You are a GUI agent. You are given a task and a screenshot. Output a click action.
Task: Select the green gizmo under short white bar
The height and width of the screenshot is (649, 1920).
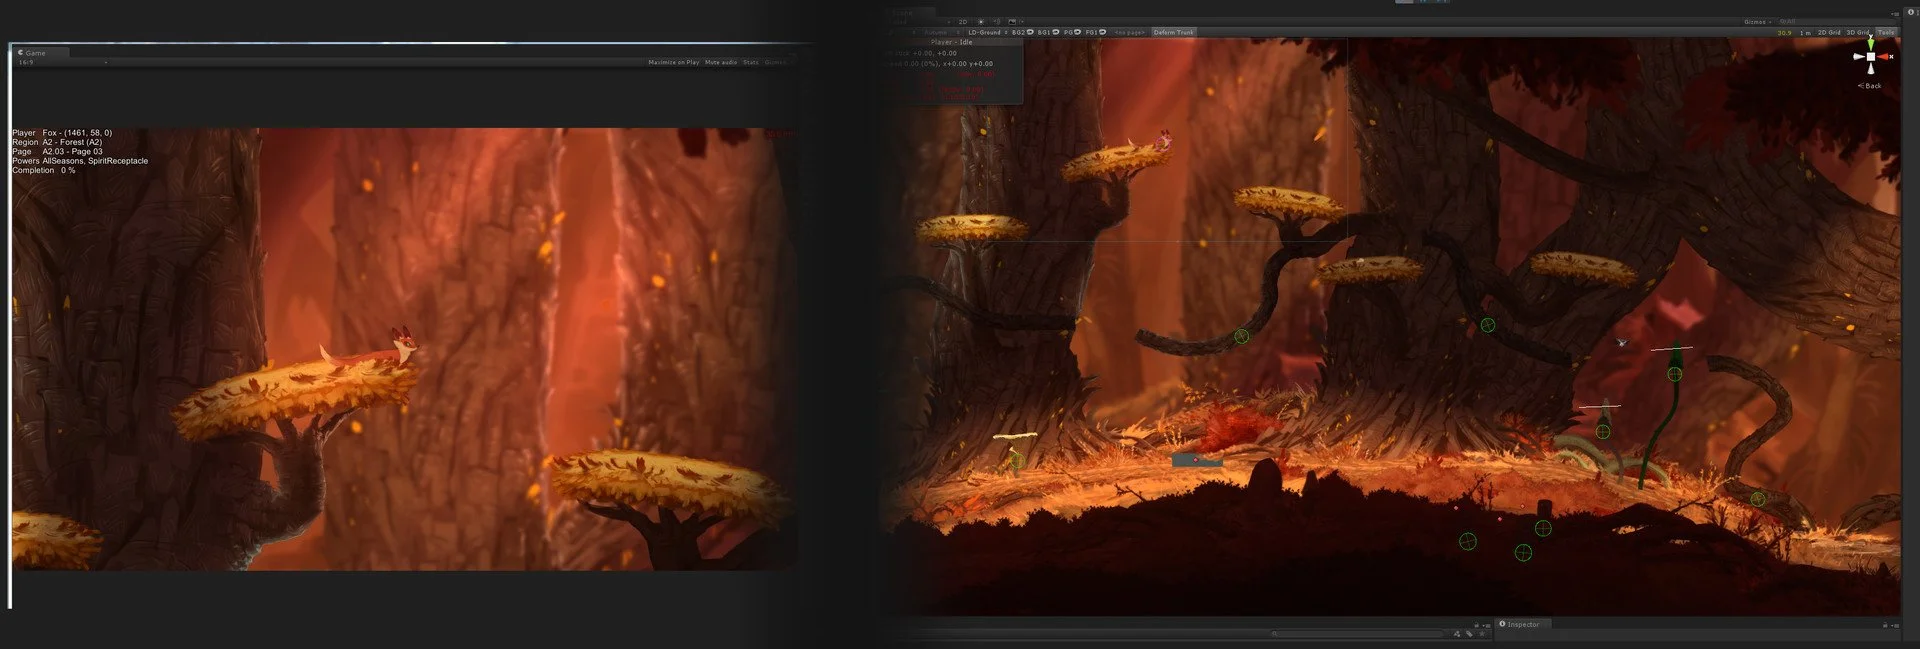[x=1602, y=432]
